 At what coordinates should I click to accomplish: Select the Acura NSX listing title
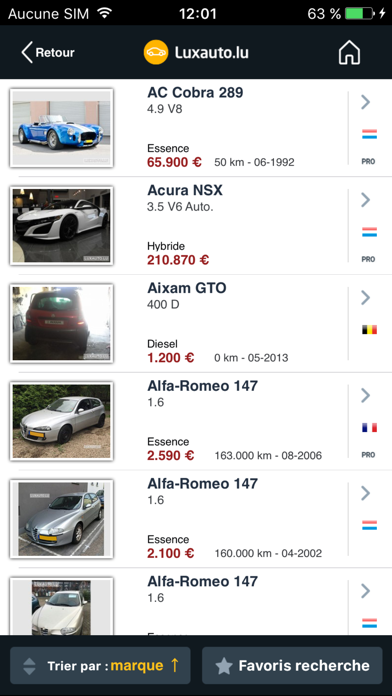tap(185, 190)
